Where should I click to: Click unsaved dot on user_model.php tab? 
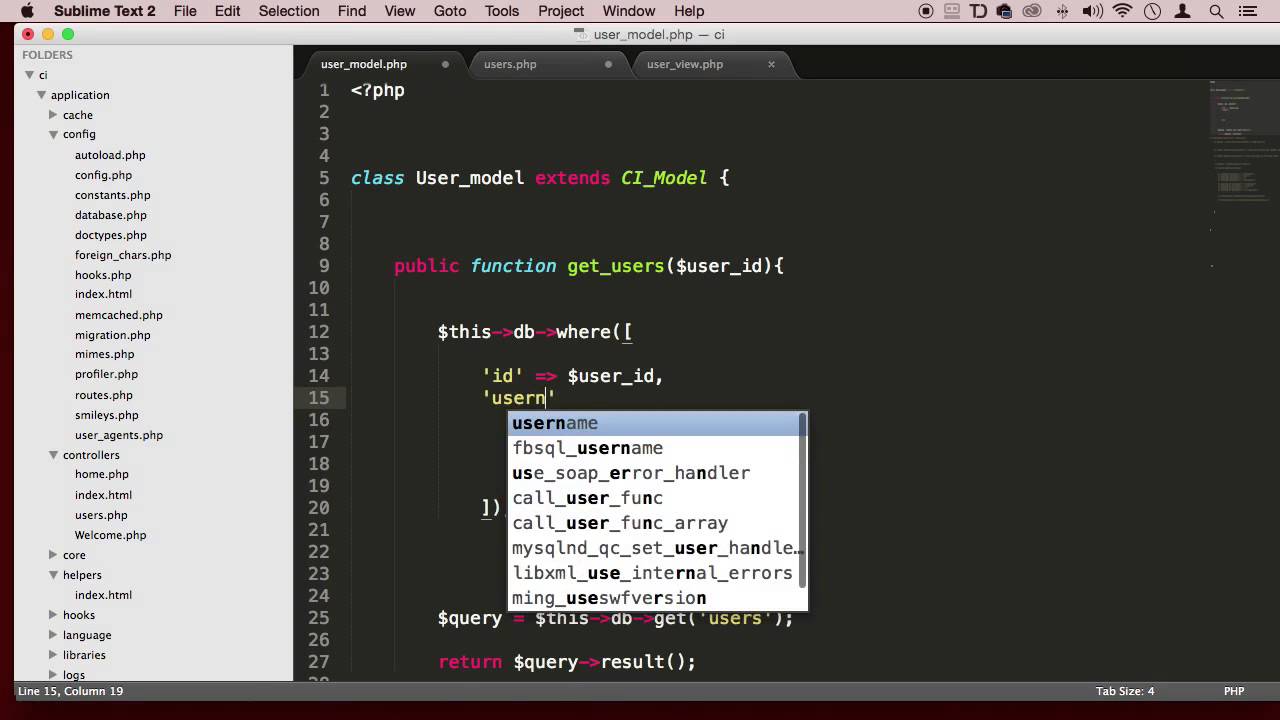coord(445,64)
